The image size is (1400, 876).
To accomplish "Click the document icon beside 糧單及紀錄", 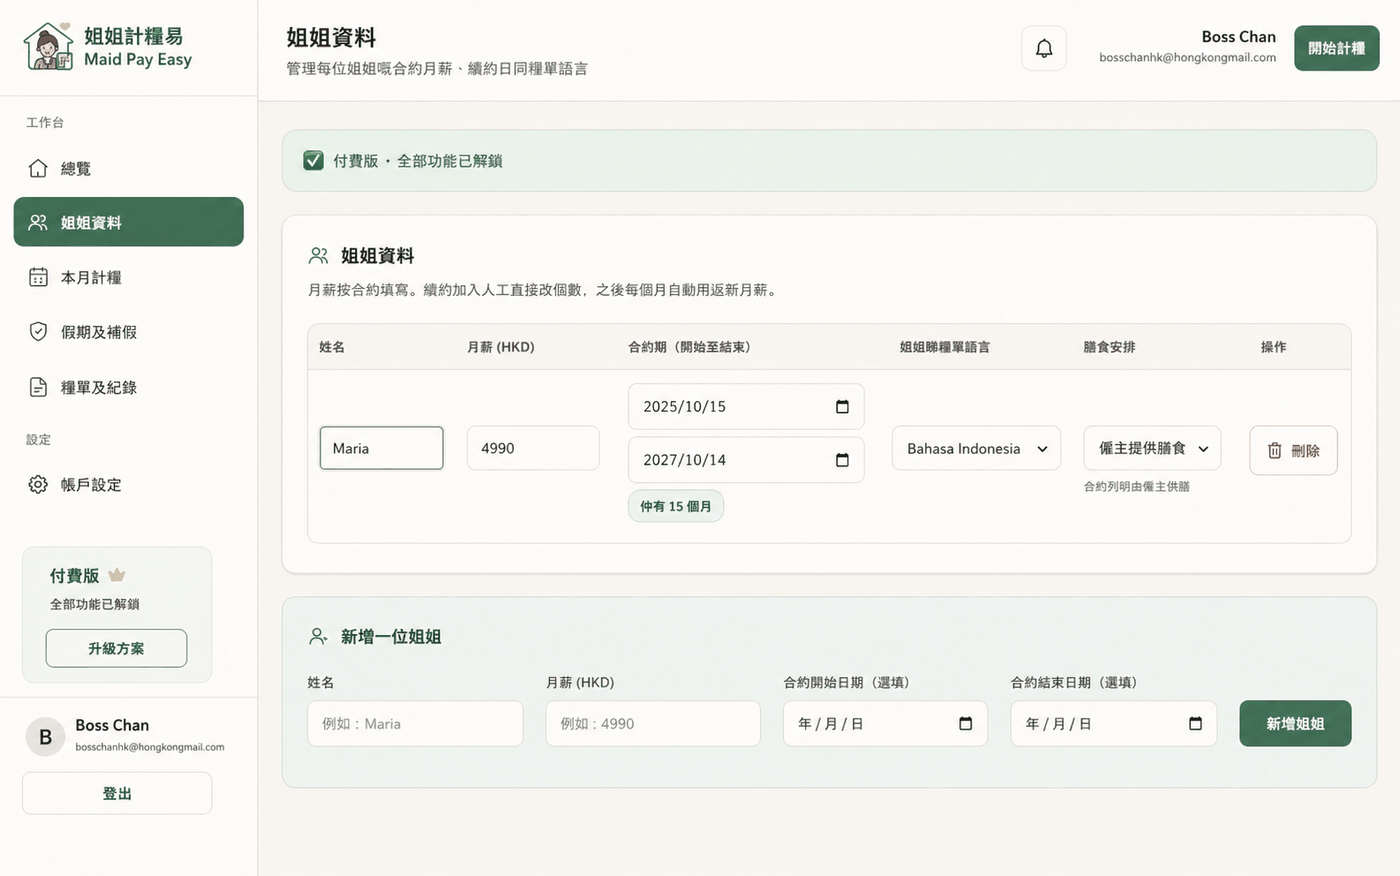I will 38,387.
